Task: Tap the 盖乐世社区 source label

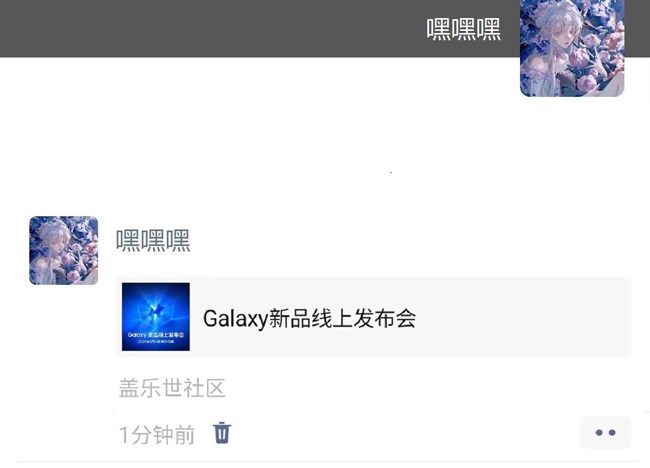Action: [x=172, y=388]
